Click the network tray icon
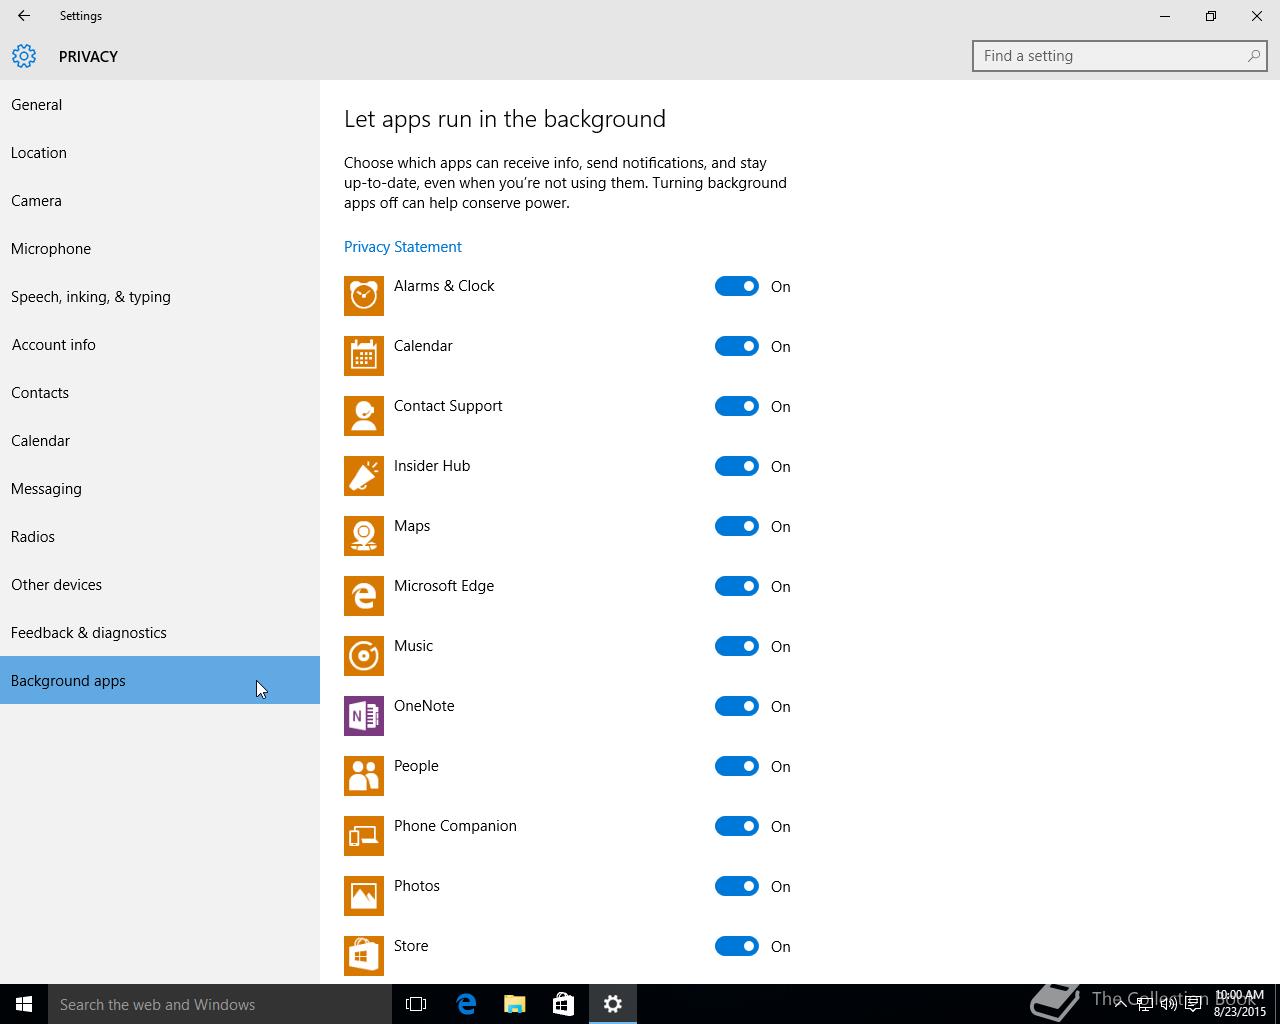This screenshot has width=1280, height=1024. (1144, 1004)
